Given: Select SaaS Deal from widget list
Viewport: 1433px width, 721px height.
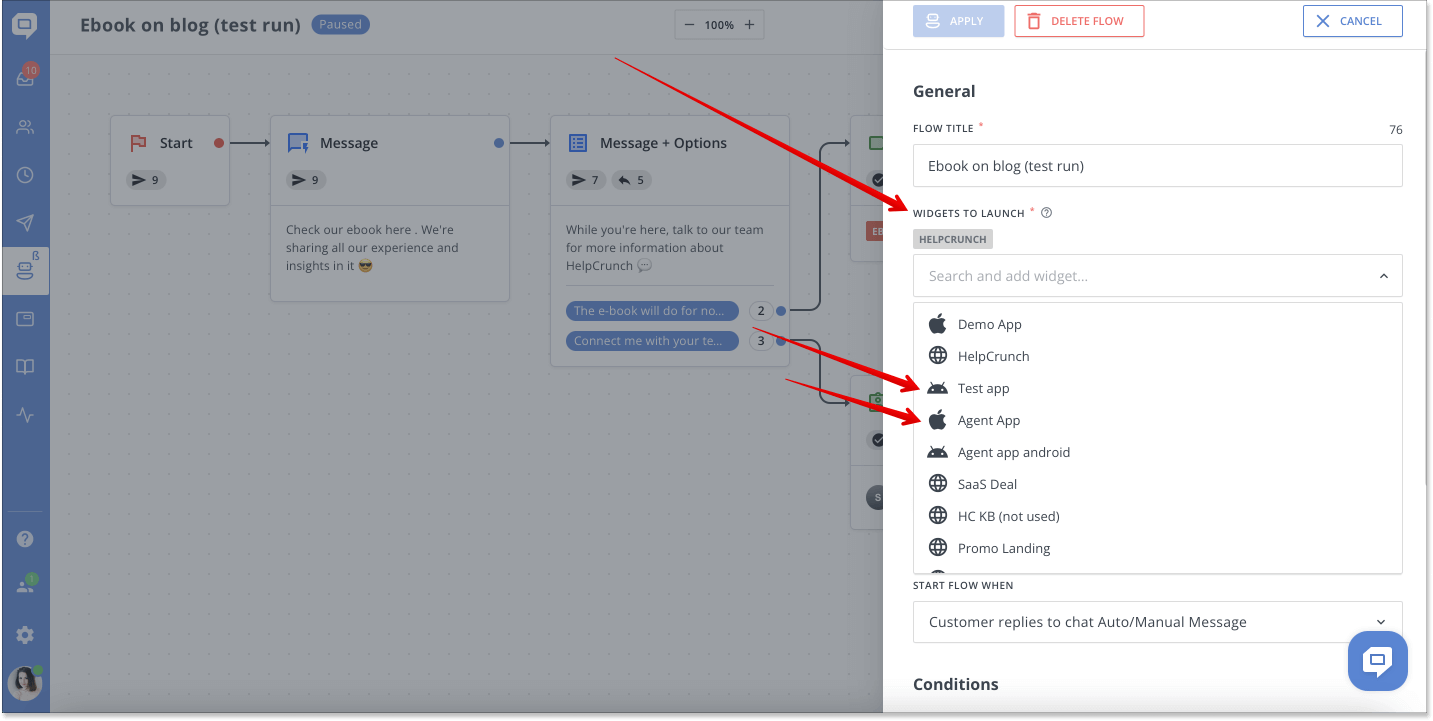Looking at the screenshot, I should (x=1157, y=484).
